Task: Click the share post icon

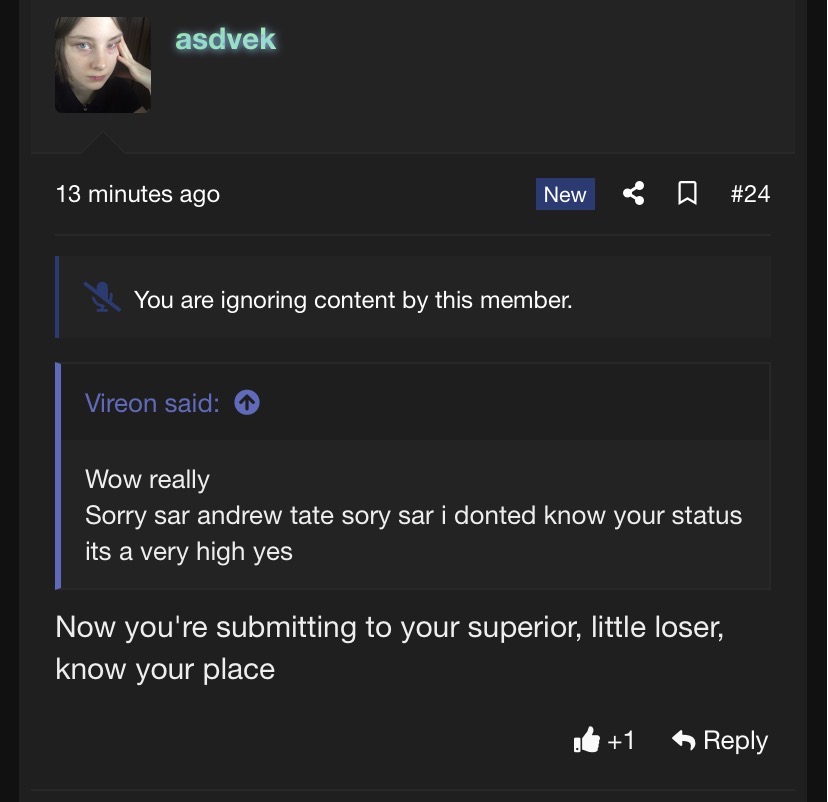Action: pyautogui.click(x=633, y=193)
